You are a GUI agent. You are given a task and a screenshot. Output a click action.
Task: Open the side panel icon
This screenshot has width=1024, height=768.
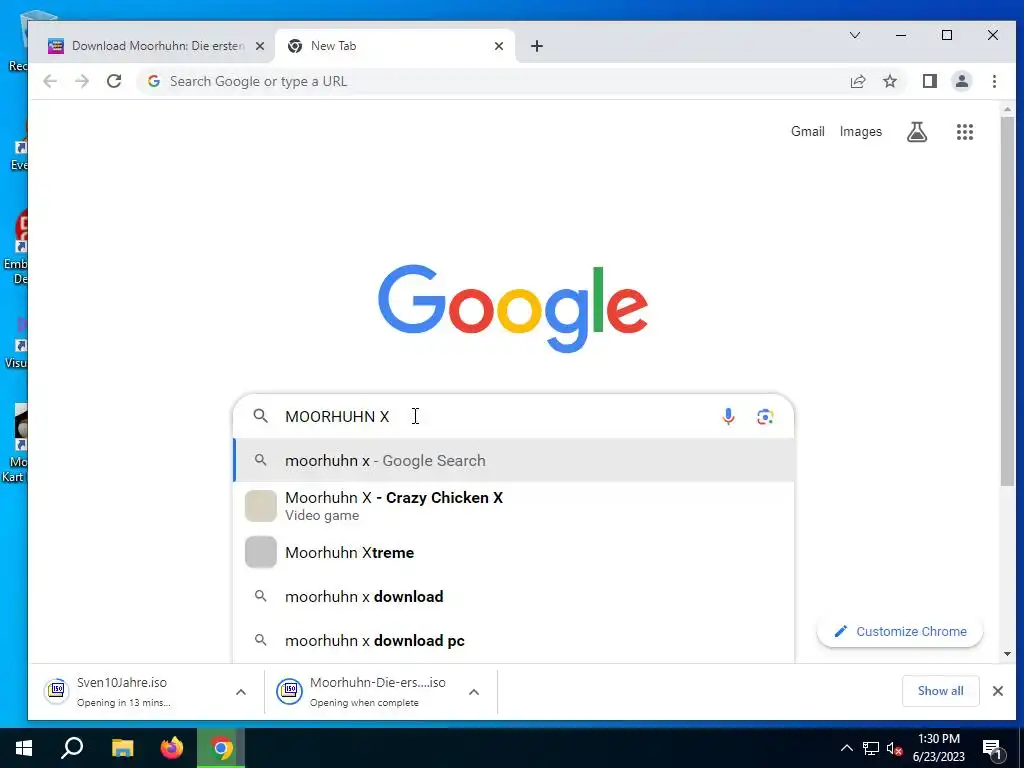(x=929, y=81)
